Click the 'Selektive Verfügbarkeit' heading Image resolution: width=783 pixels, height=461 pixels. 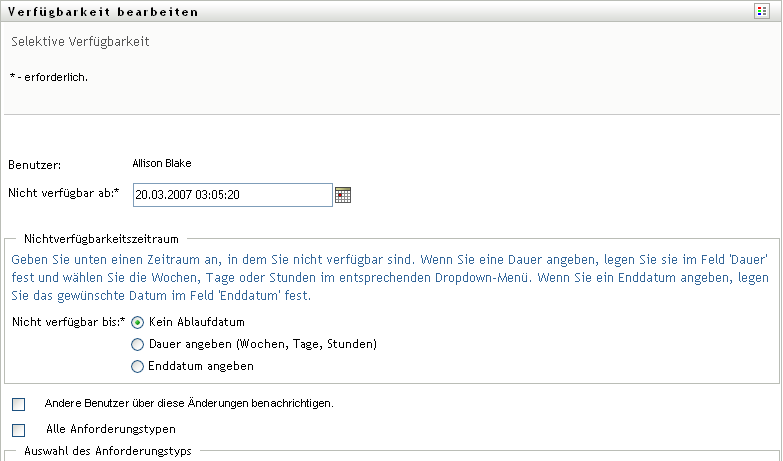(81, 43)
